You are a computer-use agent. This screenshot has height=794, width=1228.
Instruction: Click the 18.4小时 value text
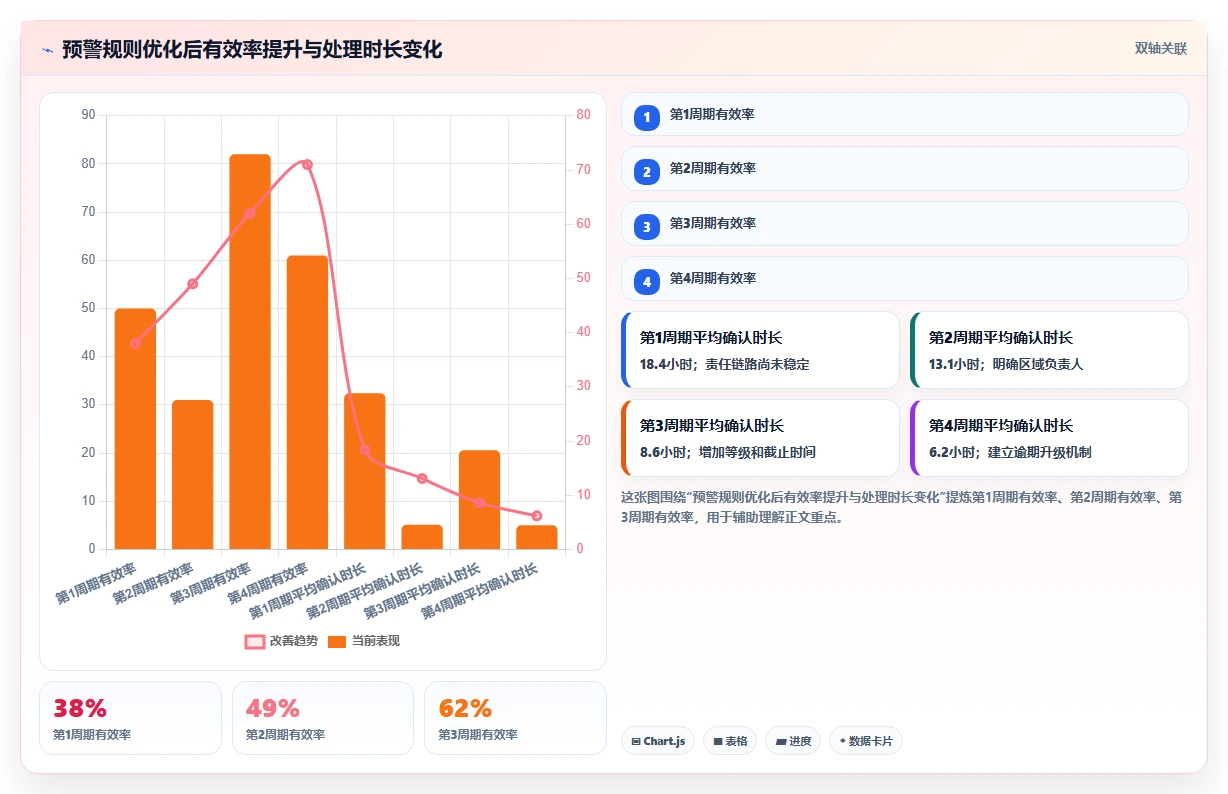664,364
